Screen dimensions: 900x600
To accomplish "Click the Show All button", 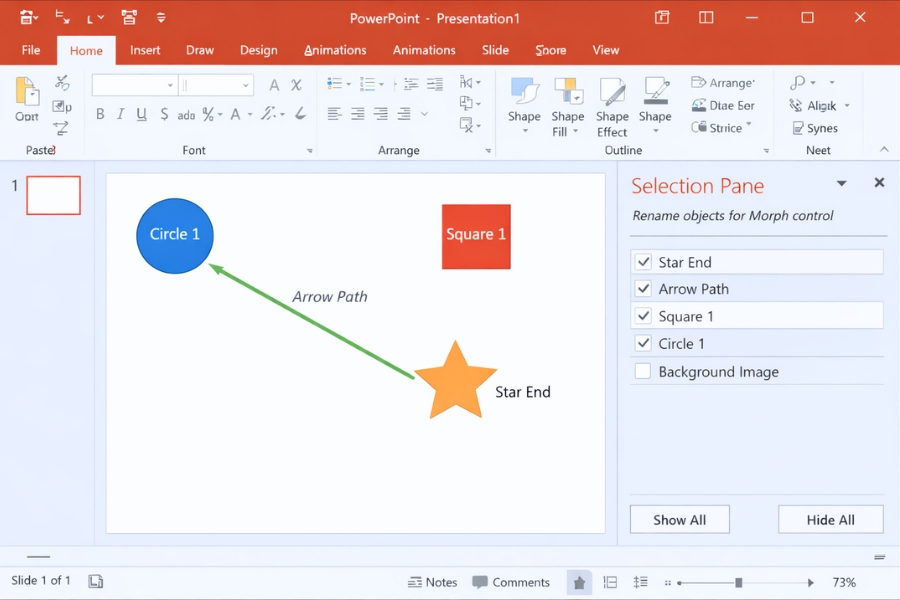I will (679, 519).
